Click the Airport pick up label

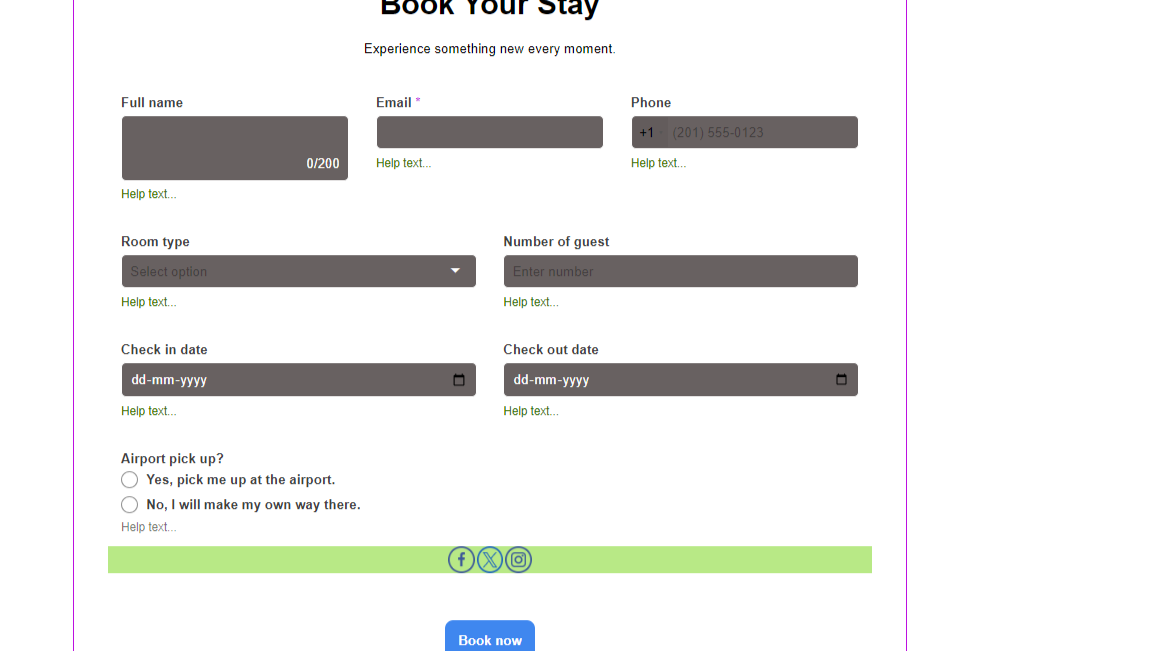172,459
